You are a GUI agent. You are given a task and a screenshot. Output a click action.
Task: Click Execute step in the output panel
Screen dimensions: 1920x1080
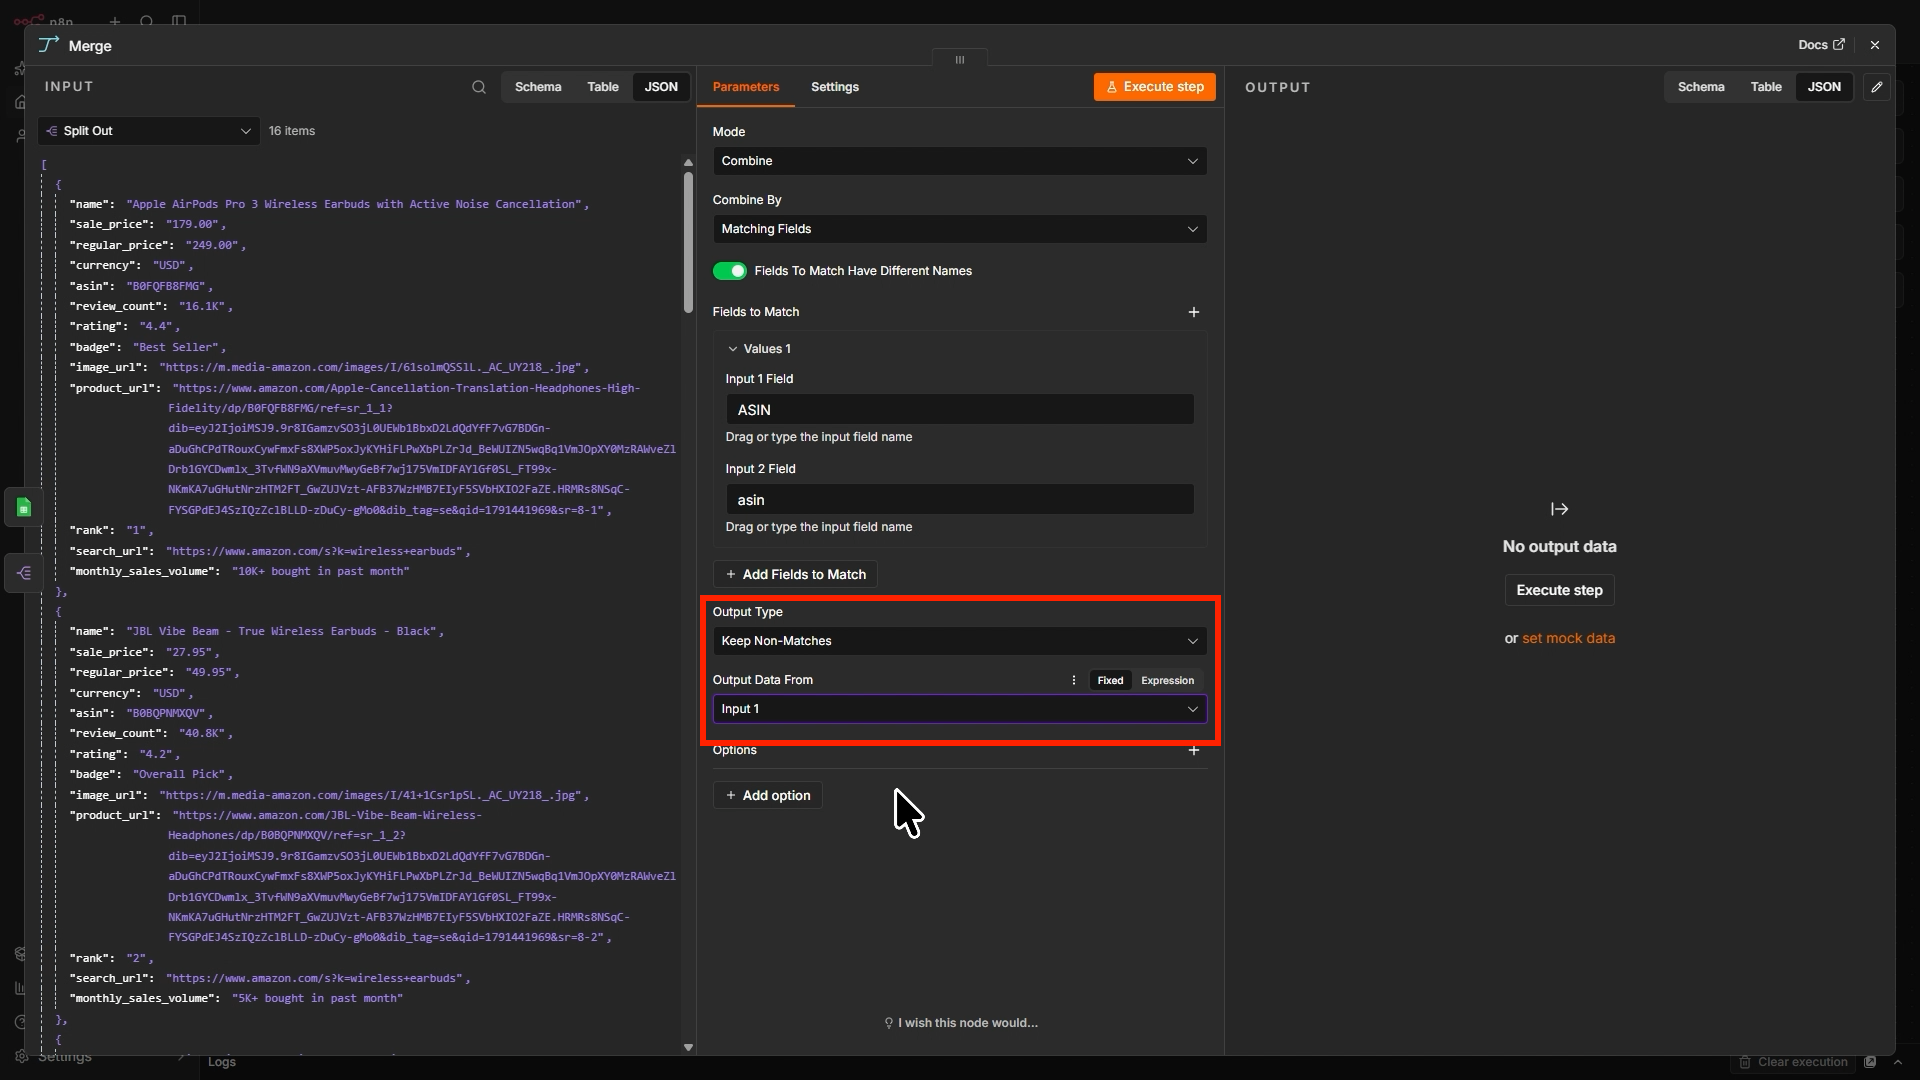point(1559,590)
